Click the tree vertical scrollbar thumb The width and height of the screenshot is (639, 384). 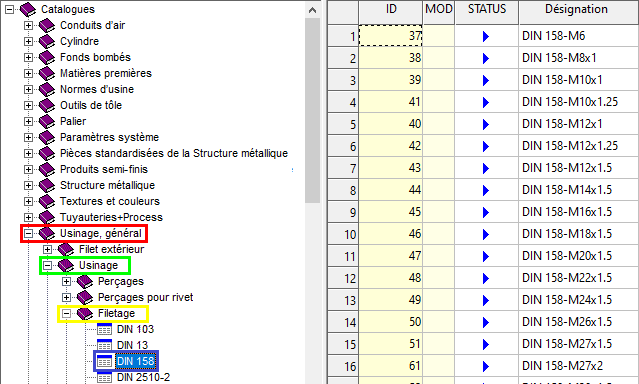pyautogui.click(x=313, y=110)
